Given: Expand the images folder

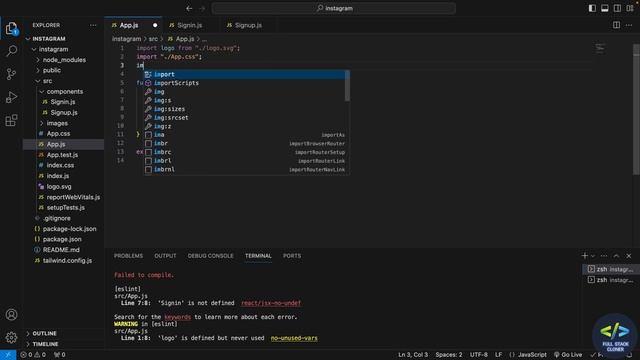Looking at the screenshot, I should 64,123.
